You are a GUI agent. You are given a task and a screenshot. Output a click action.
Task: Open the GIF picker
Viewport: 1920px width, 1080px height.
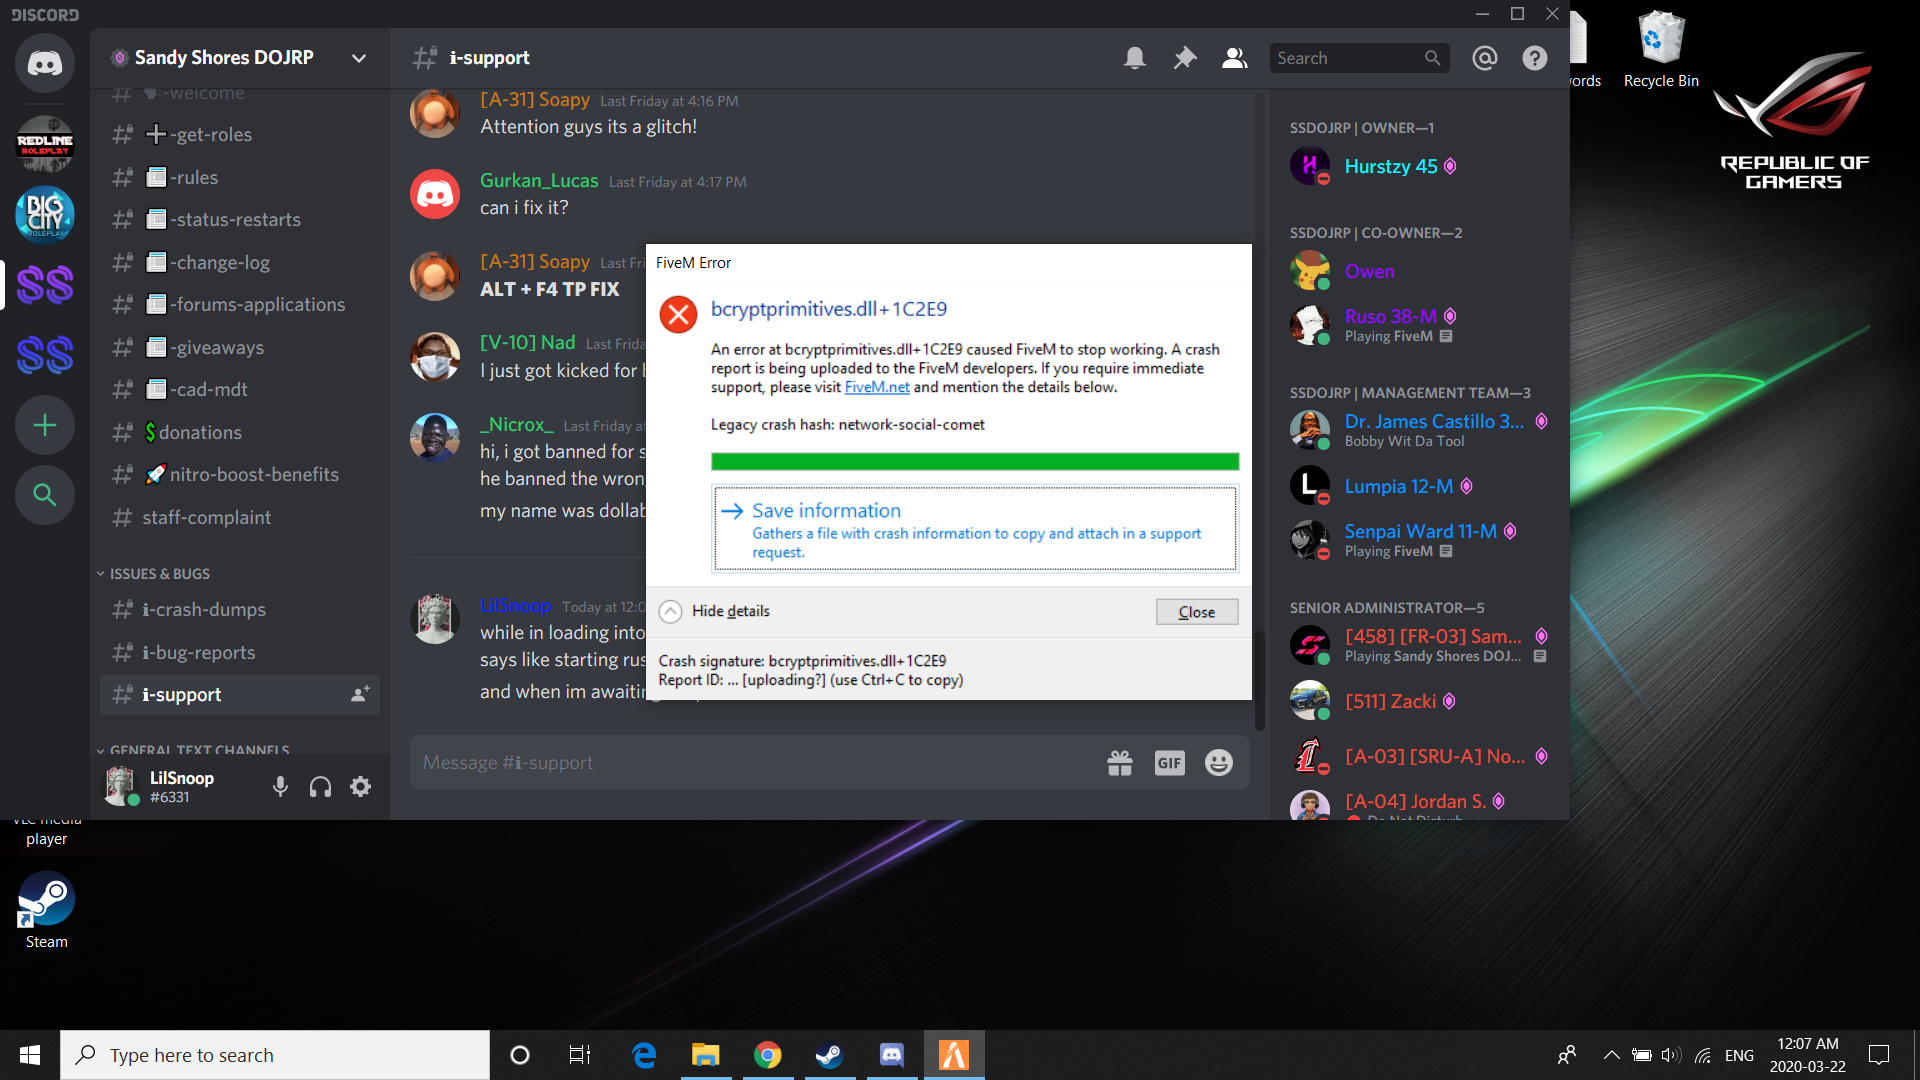[x=1170, y=762]
